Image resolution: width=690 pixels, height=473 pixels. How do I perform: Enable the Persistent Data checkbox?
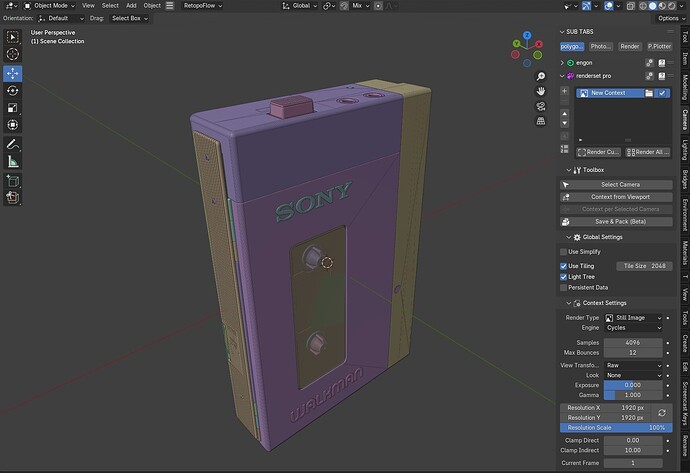(563, 287)
